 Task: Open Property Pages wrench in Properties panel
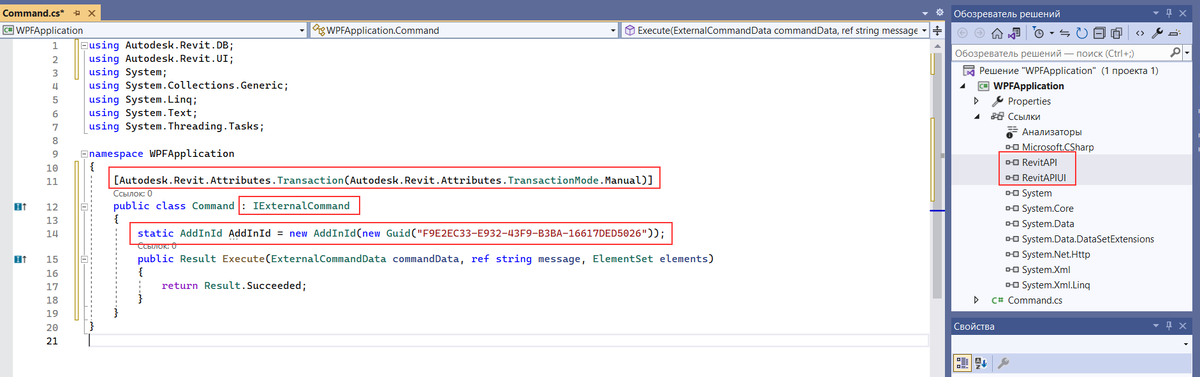(x=1004, y=362)
